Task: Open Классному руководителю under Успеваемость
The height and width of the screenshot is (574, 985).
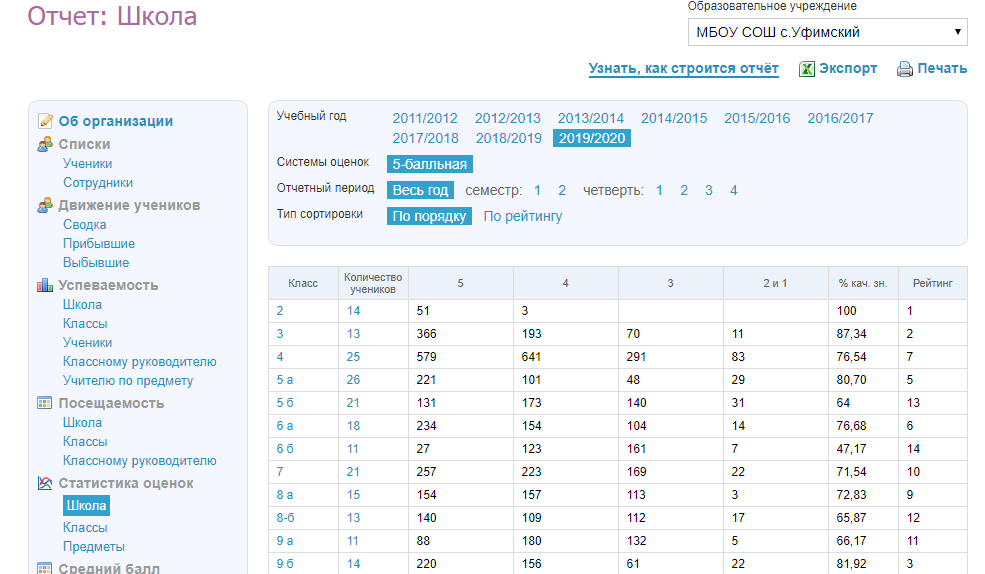Action: click(x=139, y=362)
